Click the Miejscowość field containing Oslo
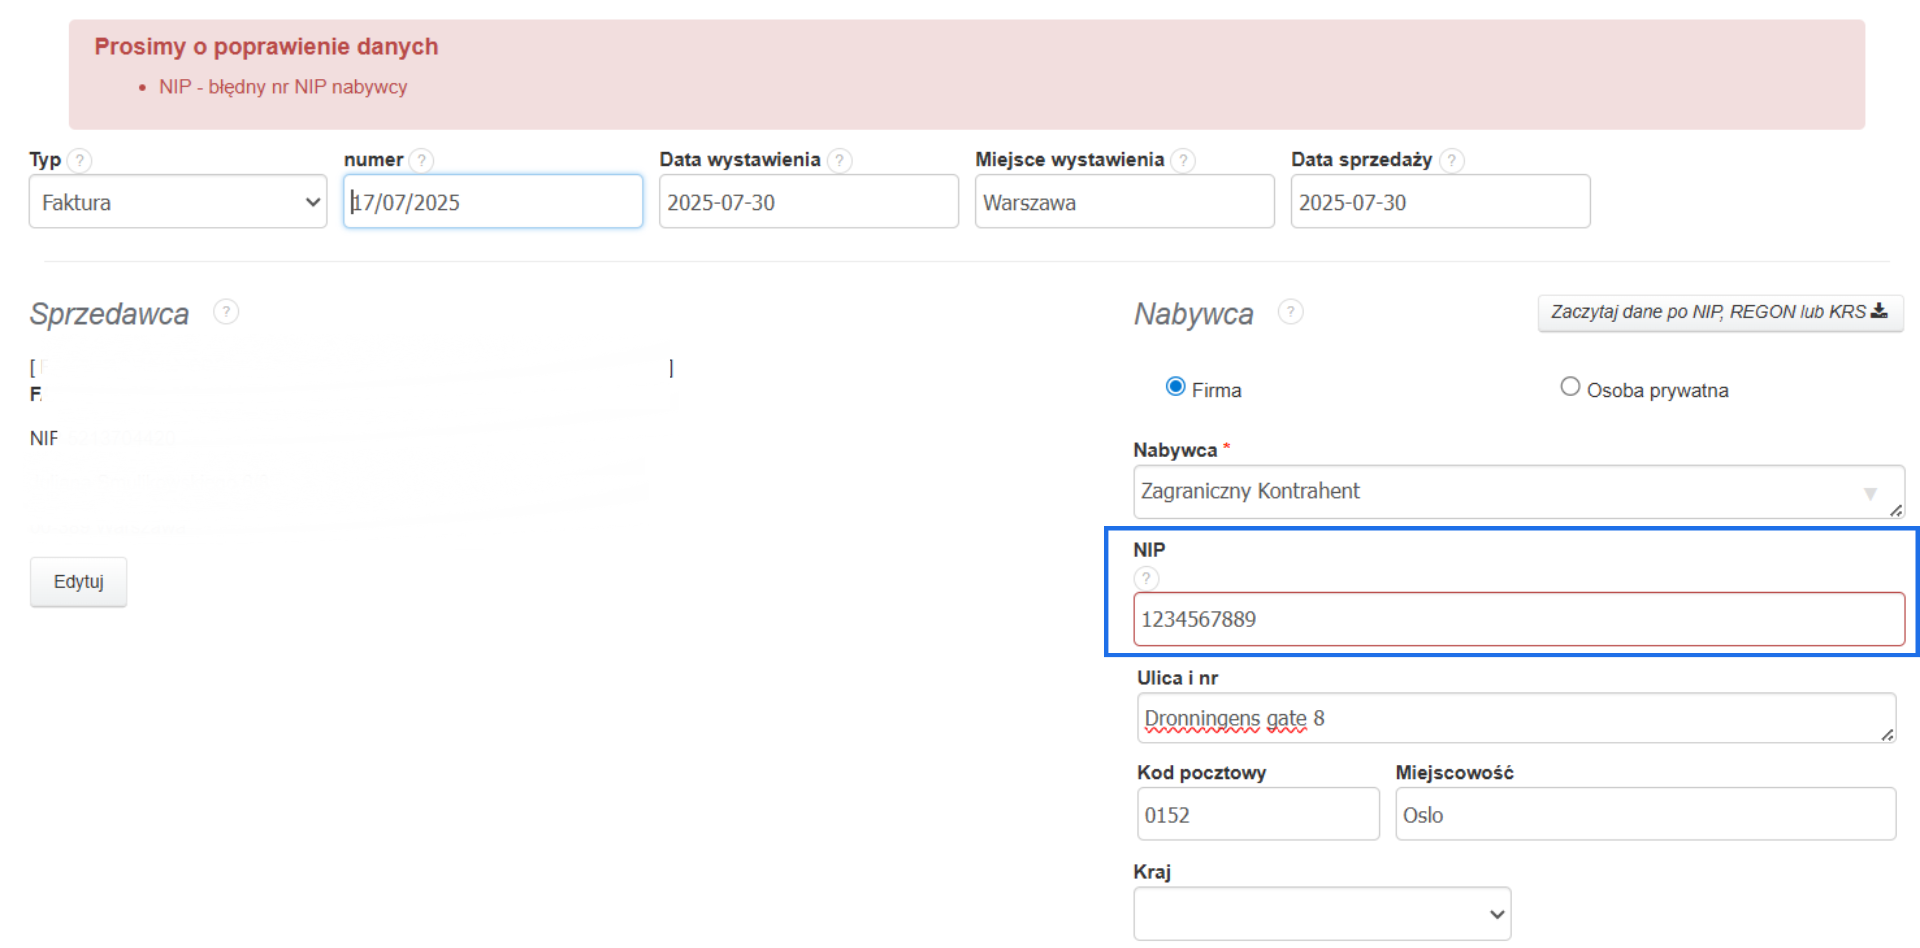The width and height of the screenshot is (1920, 948). [x=1645, y=815]
